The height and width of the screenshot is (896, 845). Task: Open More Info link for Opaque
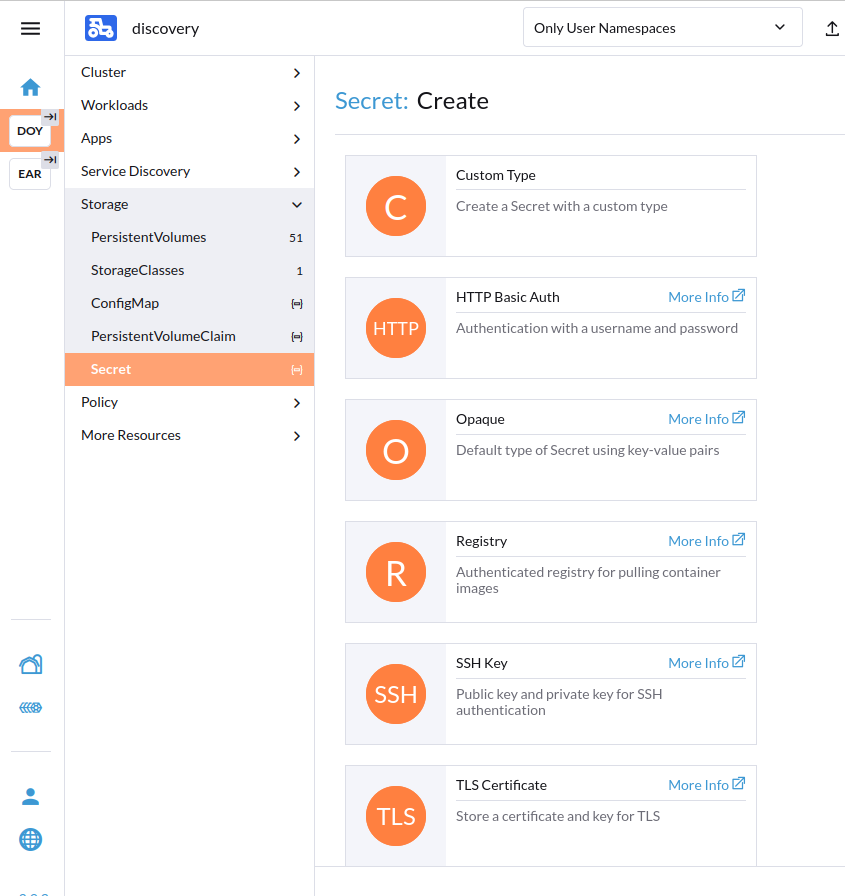coord(706,419)
